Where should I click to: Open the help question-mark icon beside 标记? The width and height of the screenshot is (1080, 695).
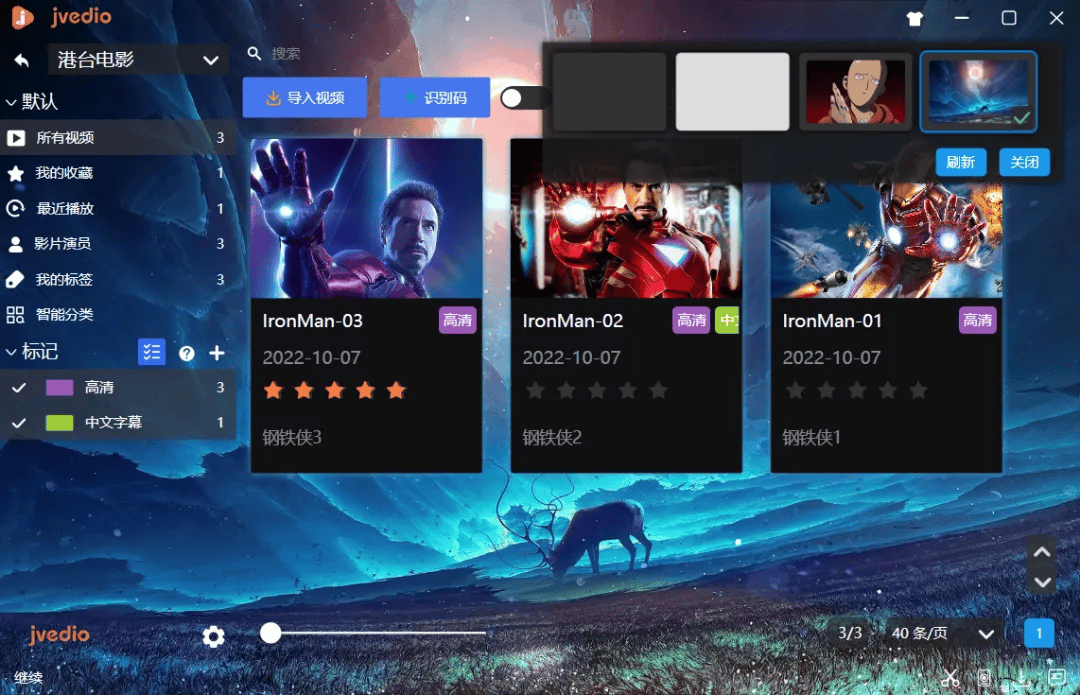[186, 353]
